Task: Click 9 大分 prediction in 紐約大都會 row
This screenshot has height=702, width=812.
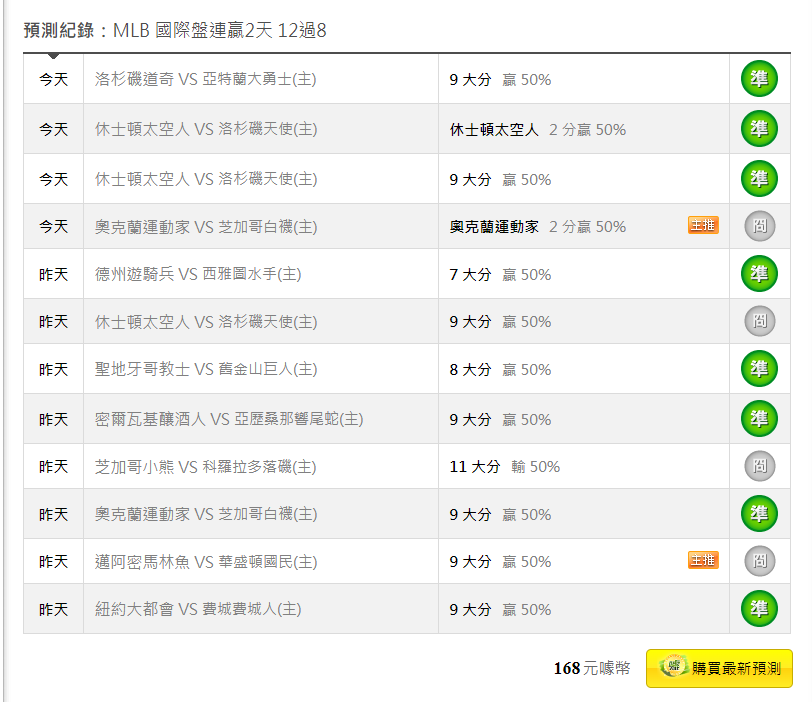Action: point(500,610)
